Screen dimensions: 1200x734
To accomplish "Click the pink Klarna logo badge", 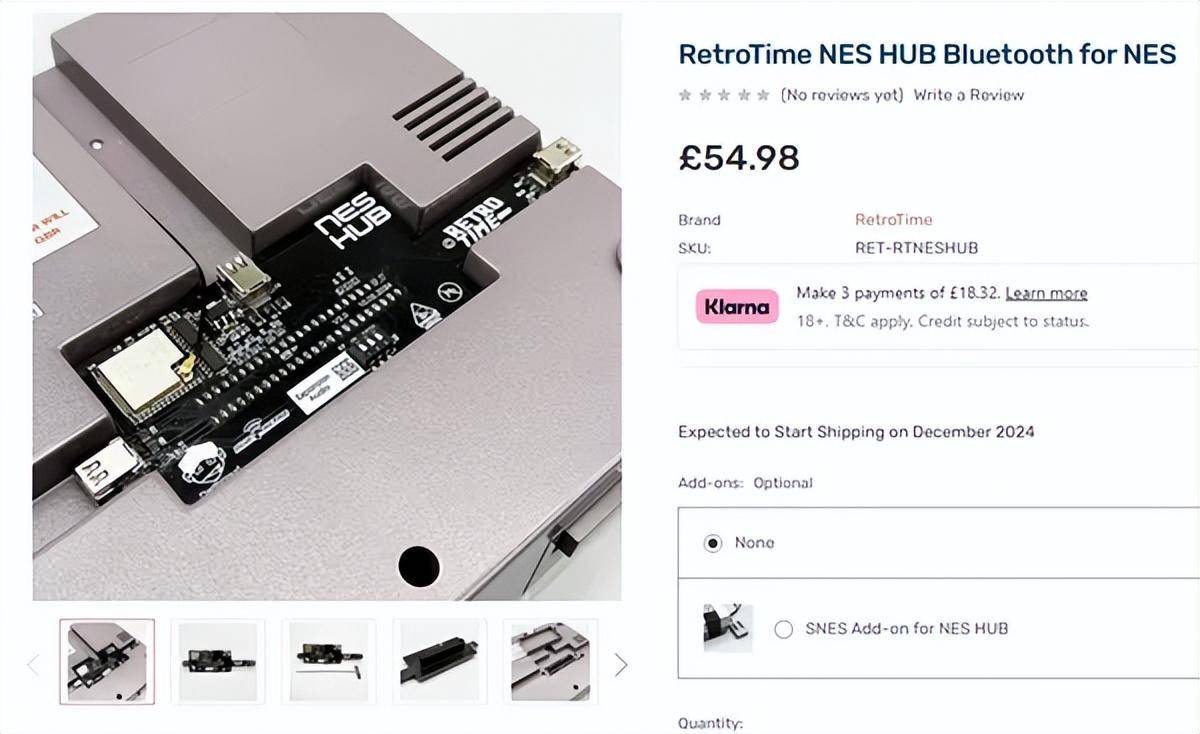I will pyautogui.click(x=738, y=307).
